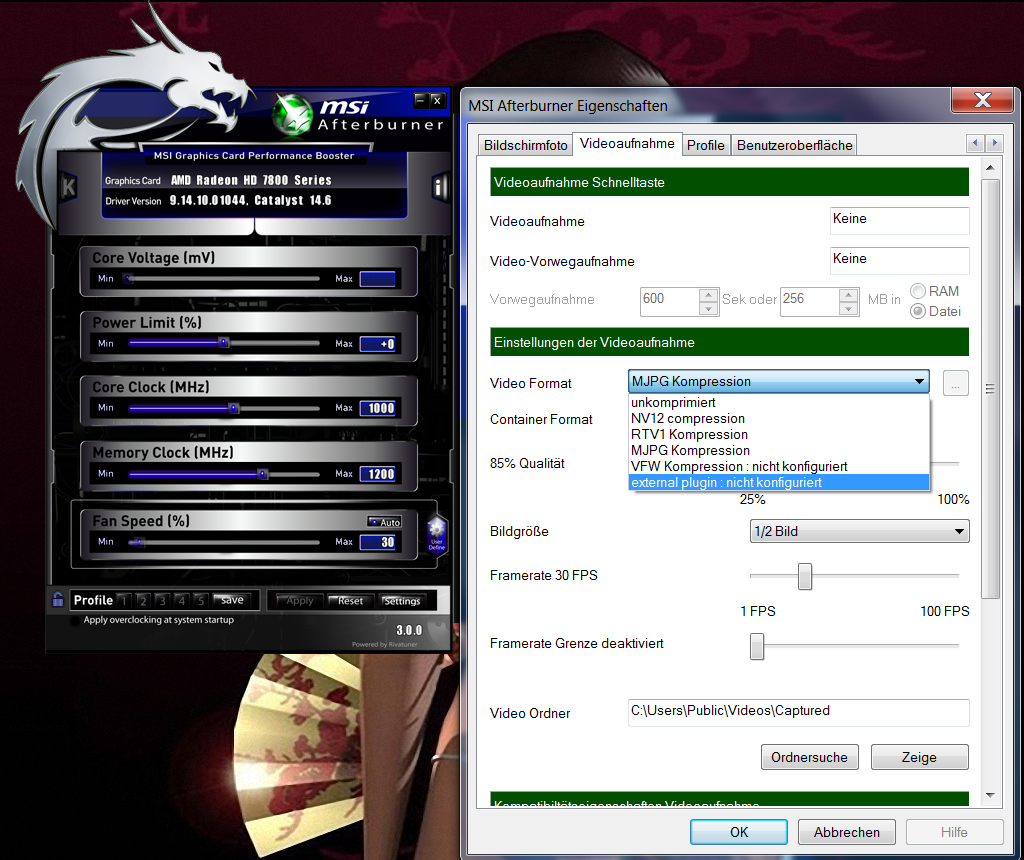Click the vertical scrollbar thumb

(x=990, y=389)
